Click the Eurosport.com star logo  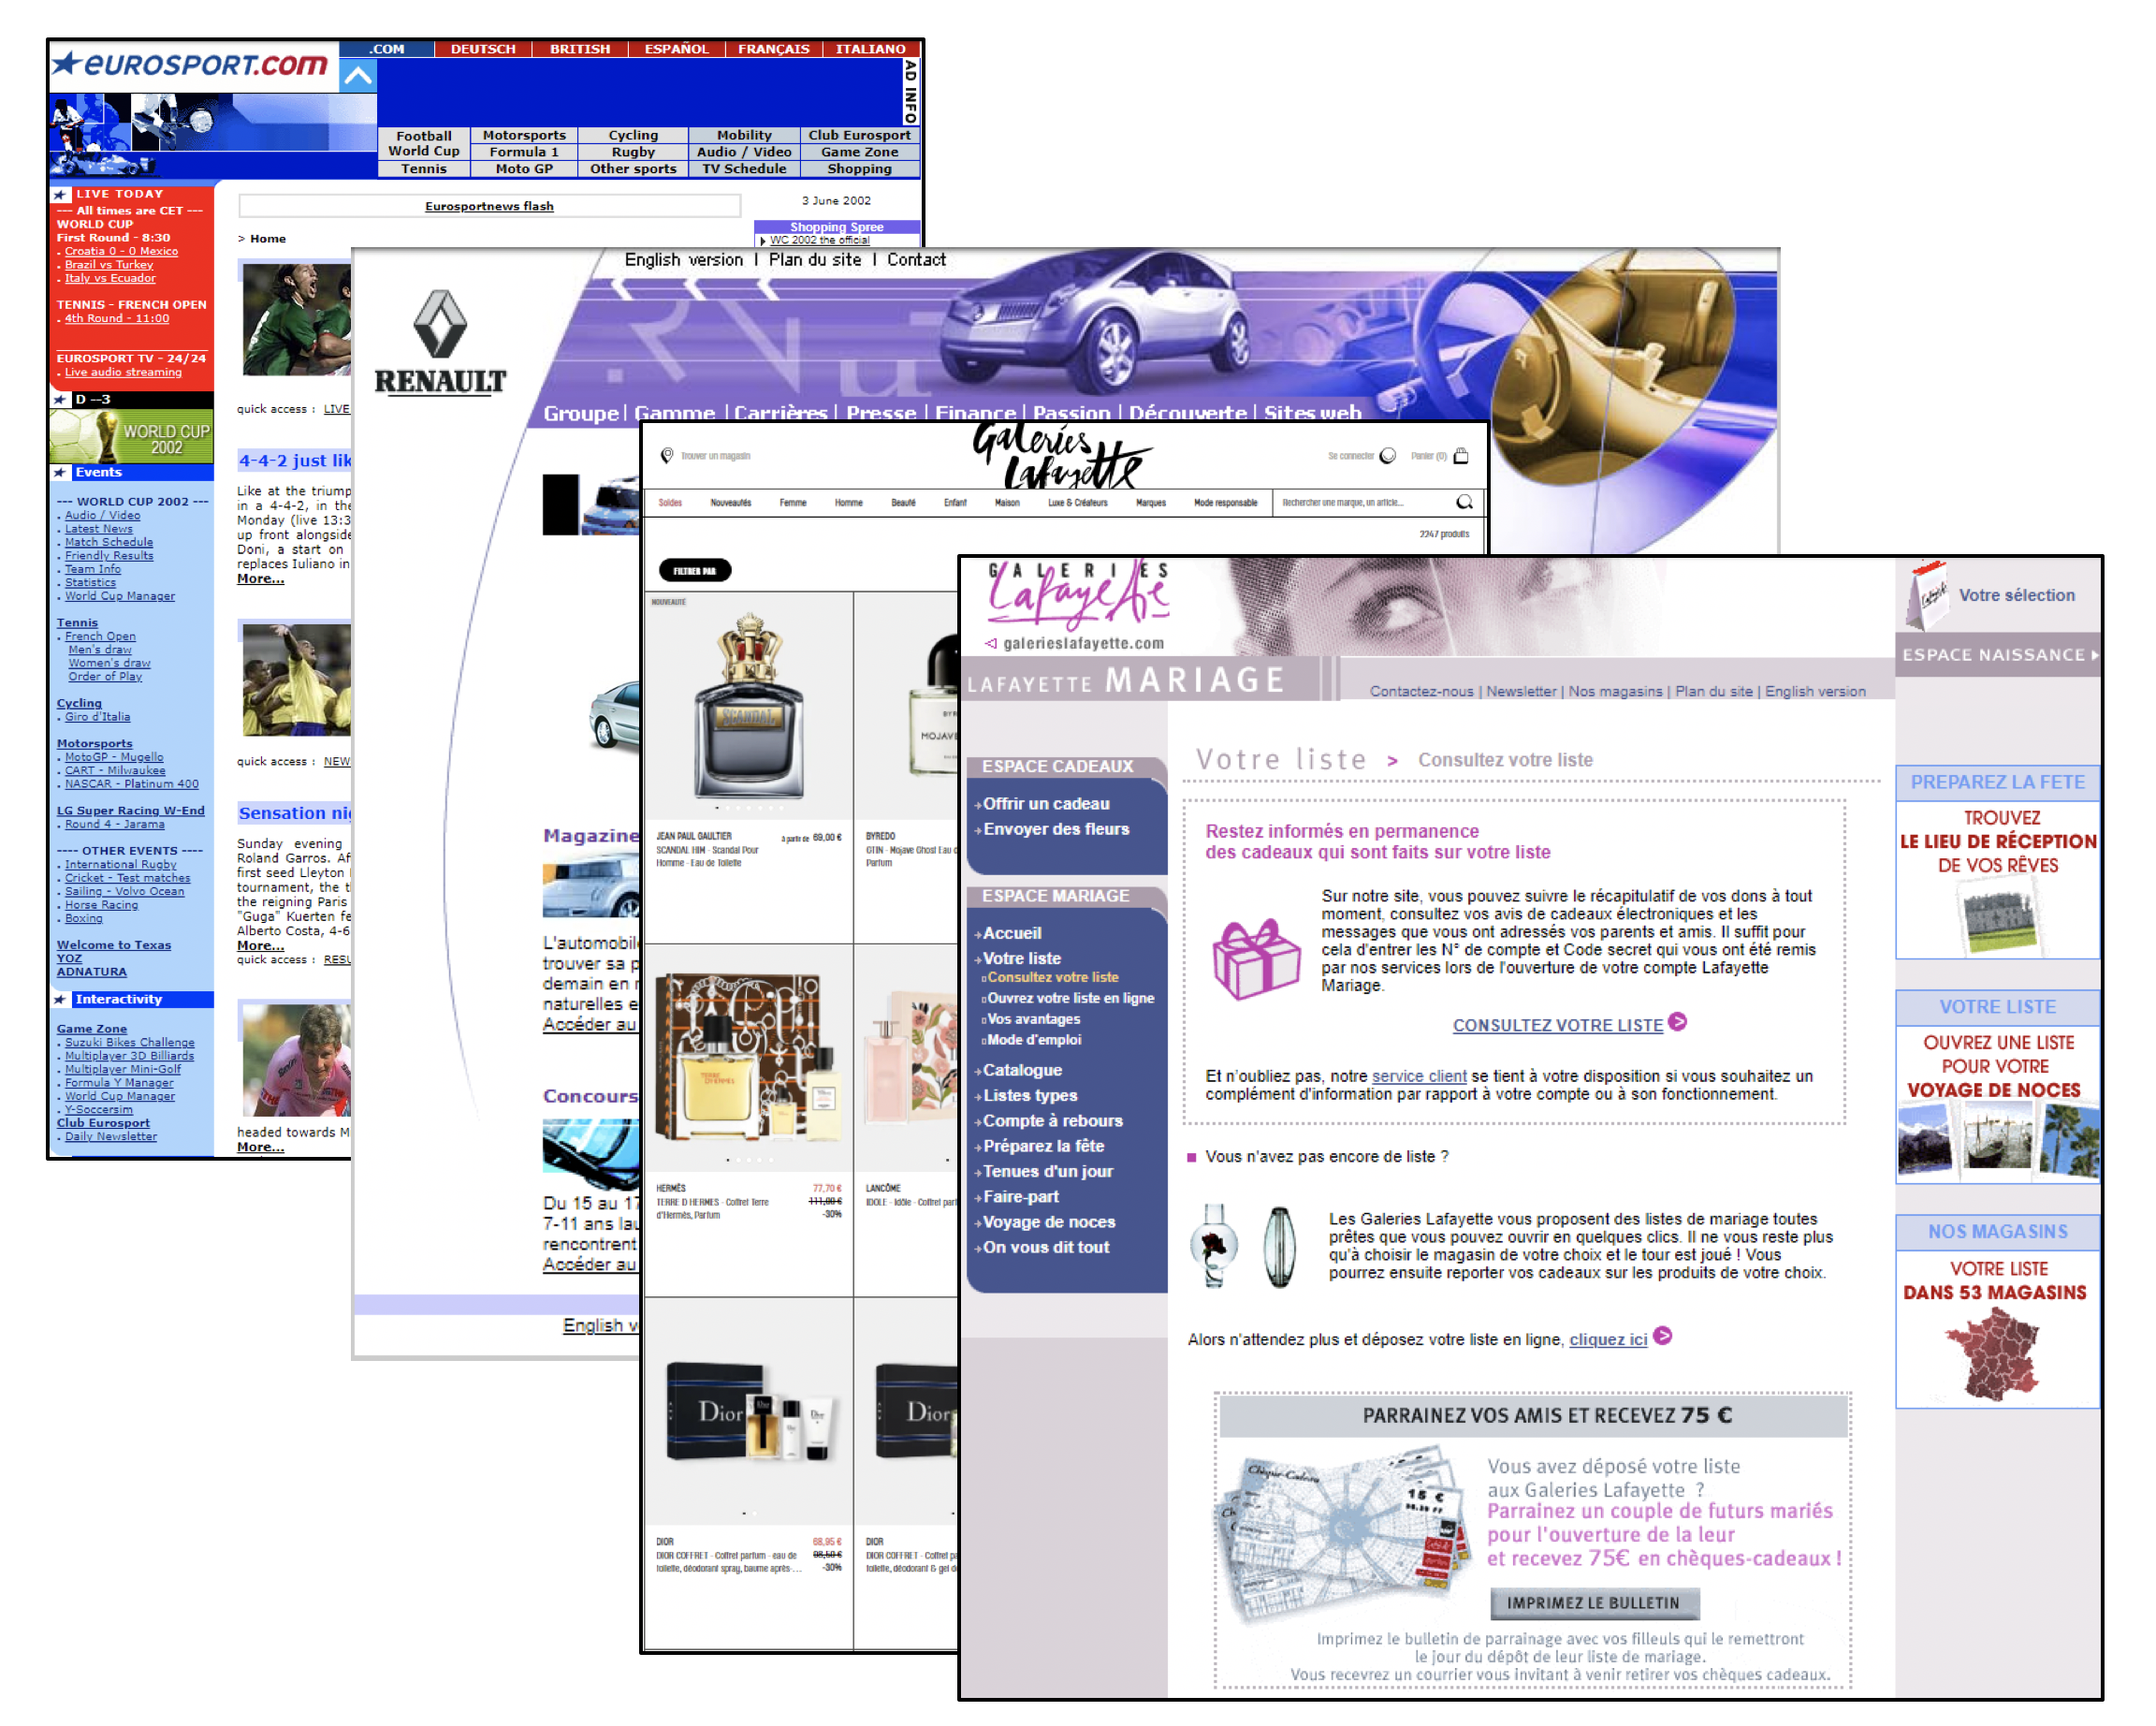[x=190, y=65]
